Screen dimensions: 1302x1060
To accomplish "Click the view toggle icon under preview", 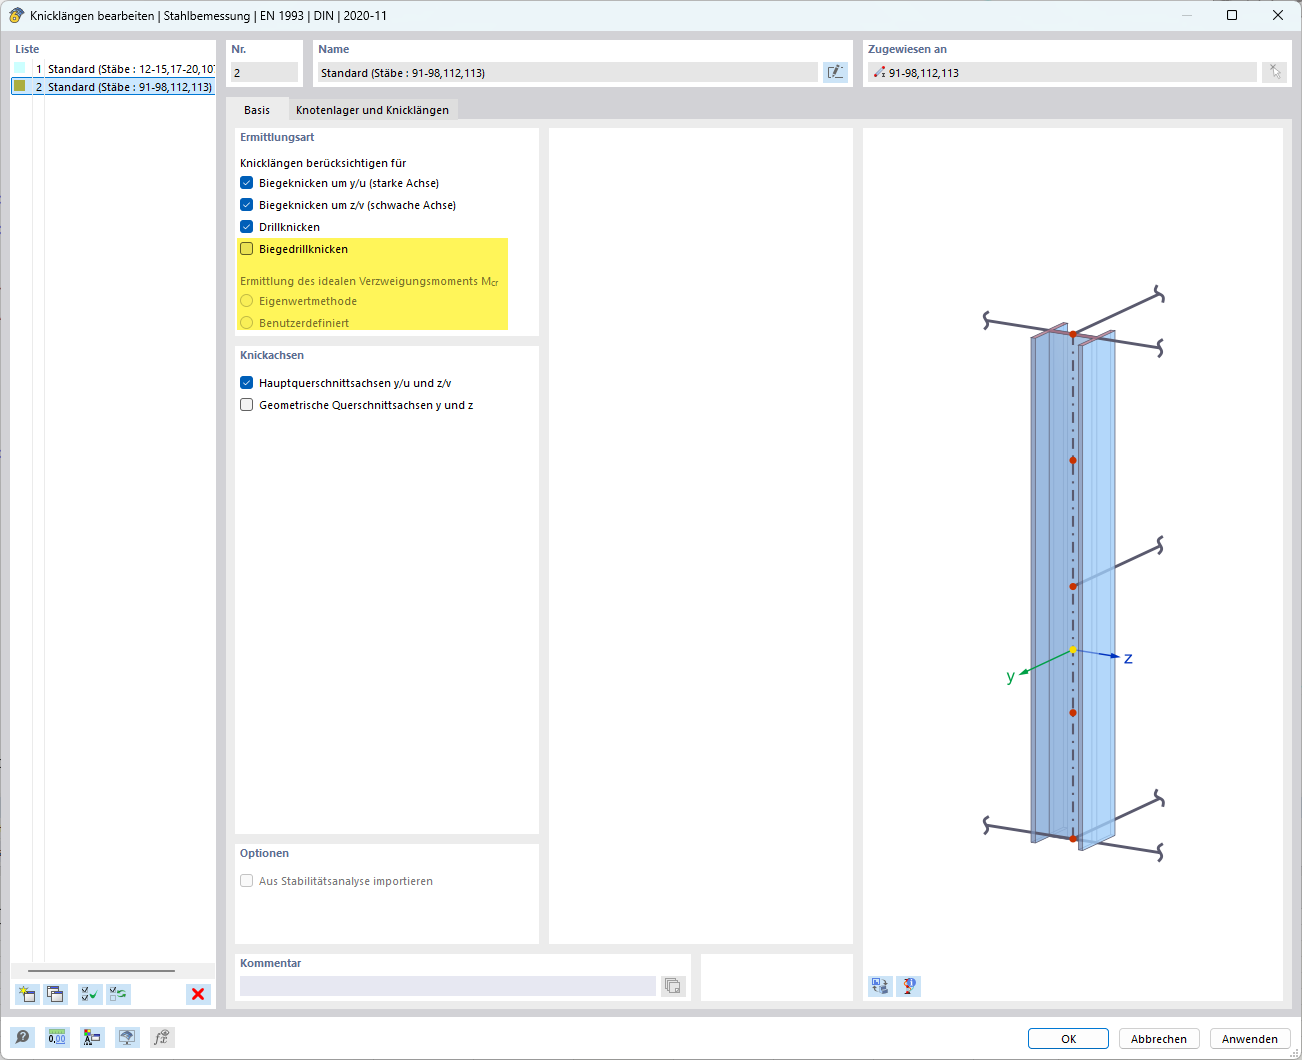I will [880, 986].
